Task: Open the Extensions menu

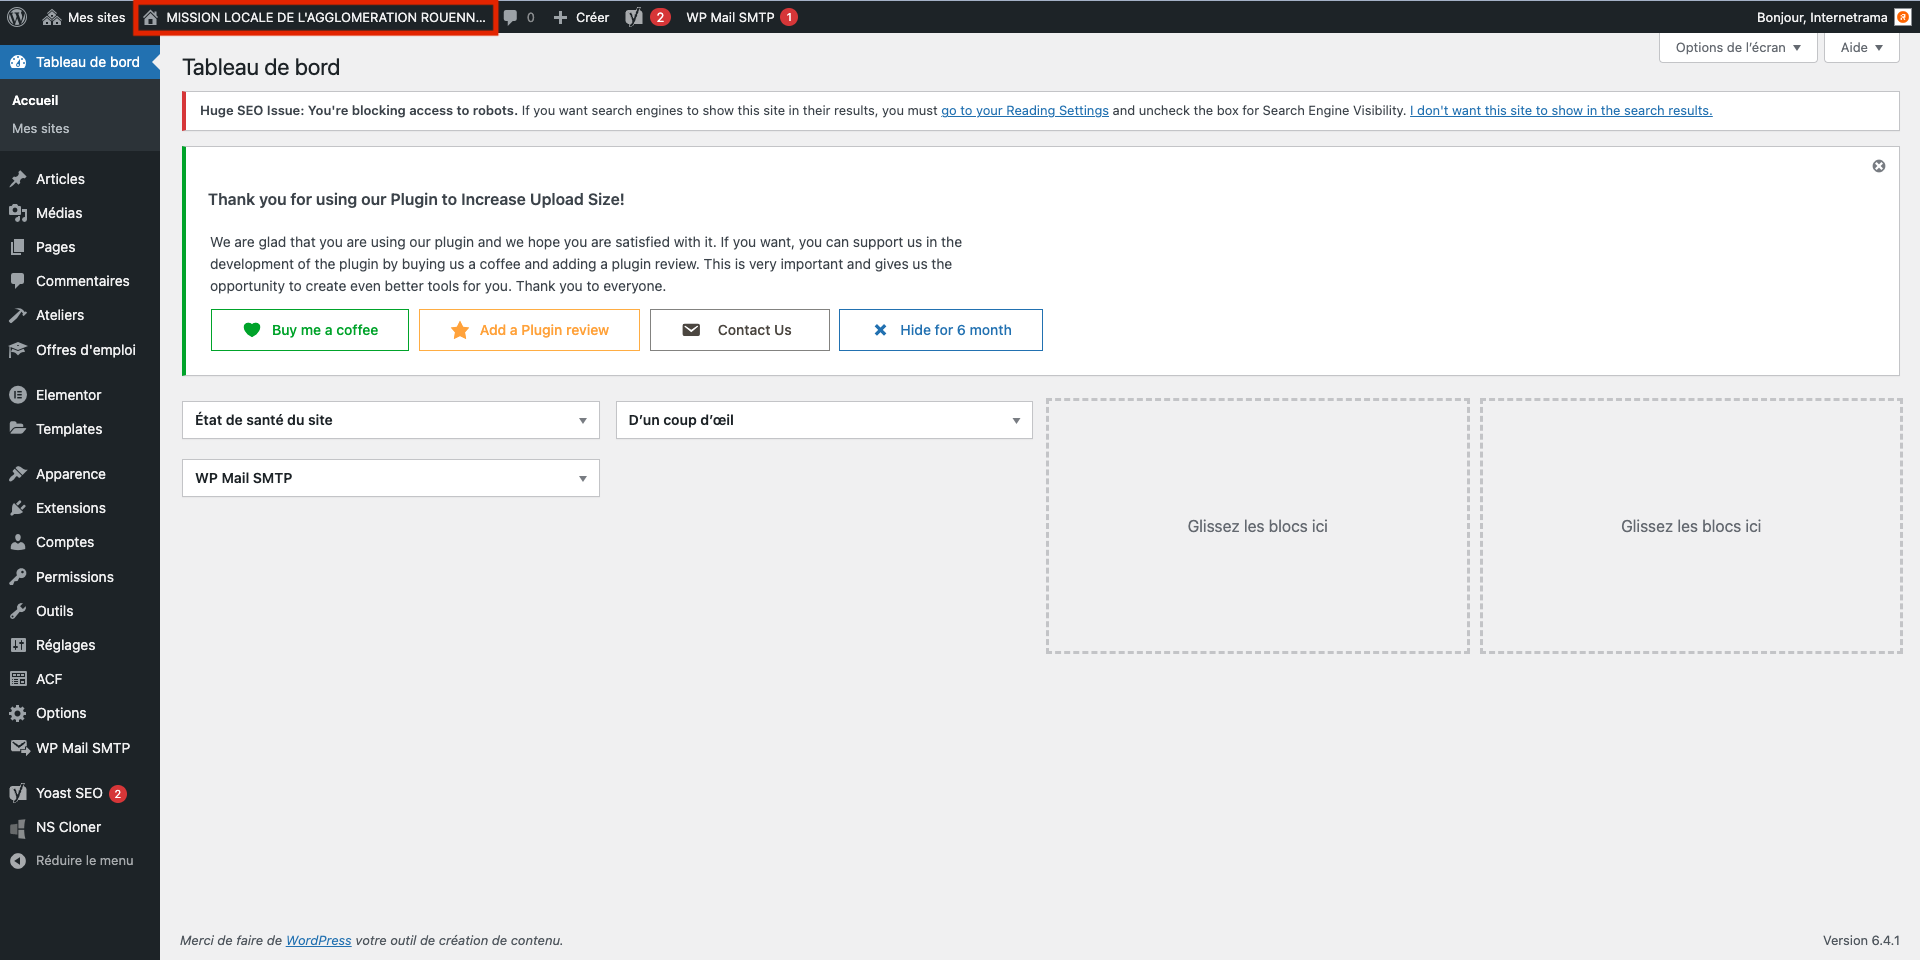Action: pyautogui.click(x=70, y=508)
